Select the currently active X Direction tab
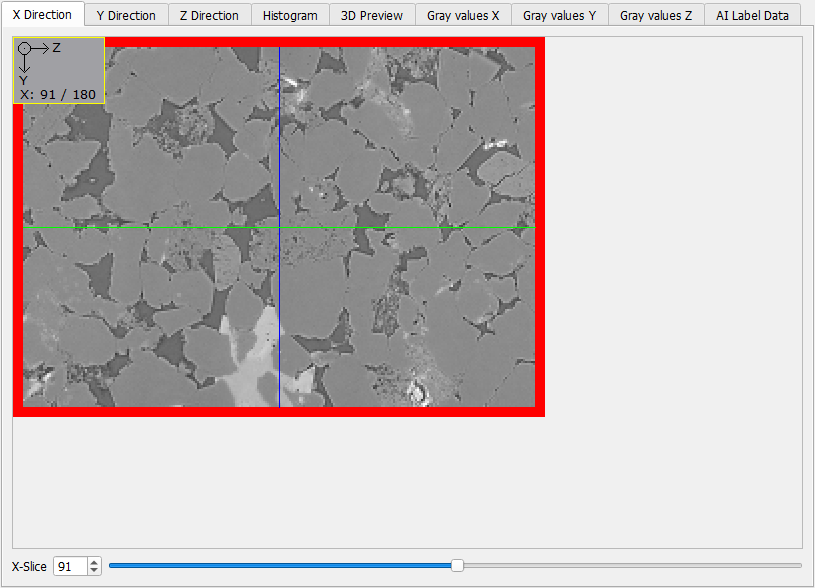This screenshot has height=588, width=815. click(x=43, y=15)
